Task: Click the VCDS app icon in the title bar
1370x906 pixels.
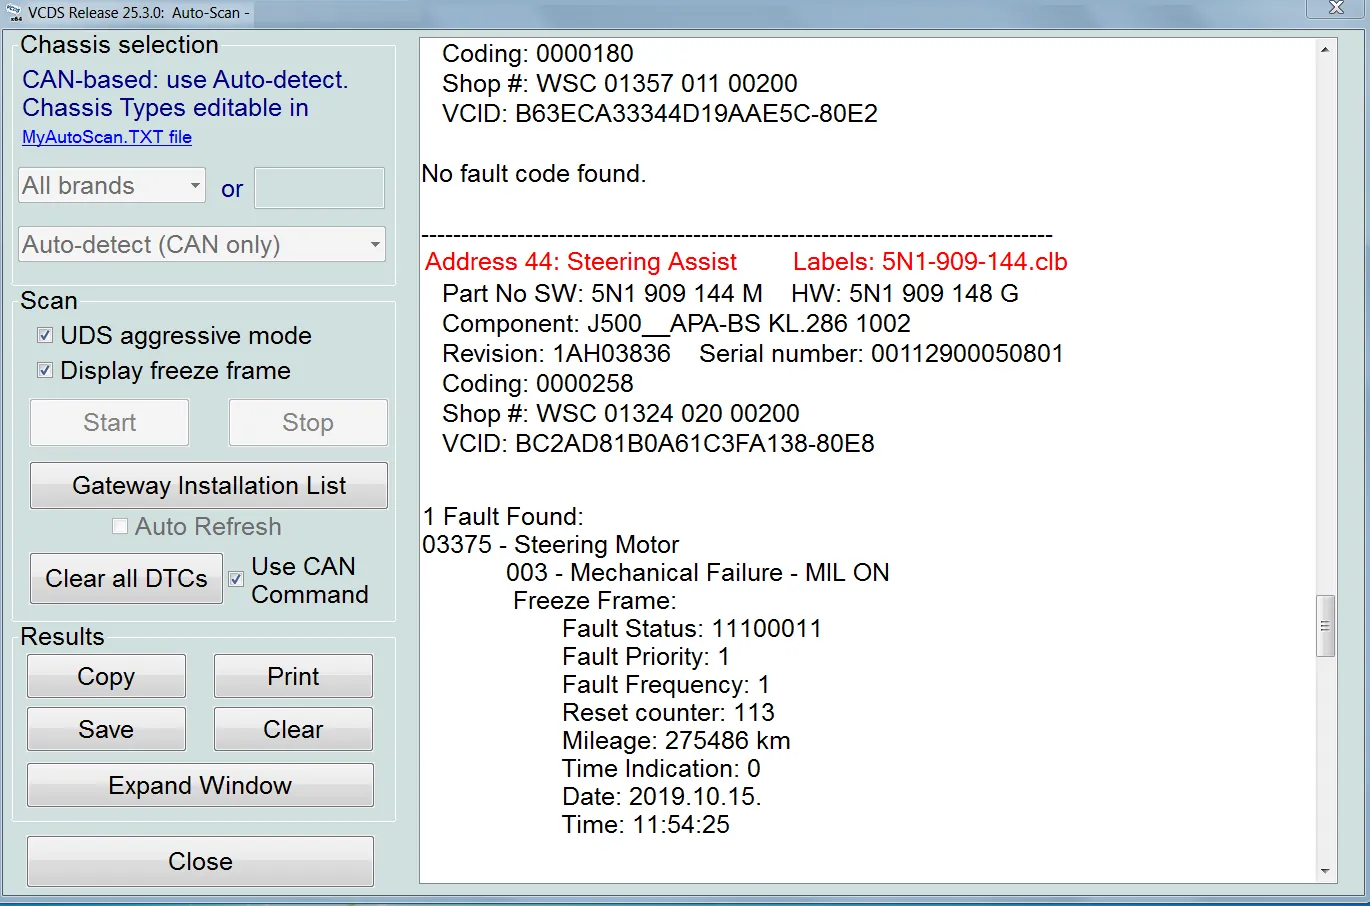Action: click(x=14, y=13)
